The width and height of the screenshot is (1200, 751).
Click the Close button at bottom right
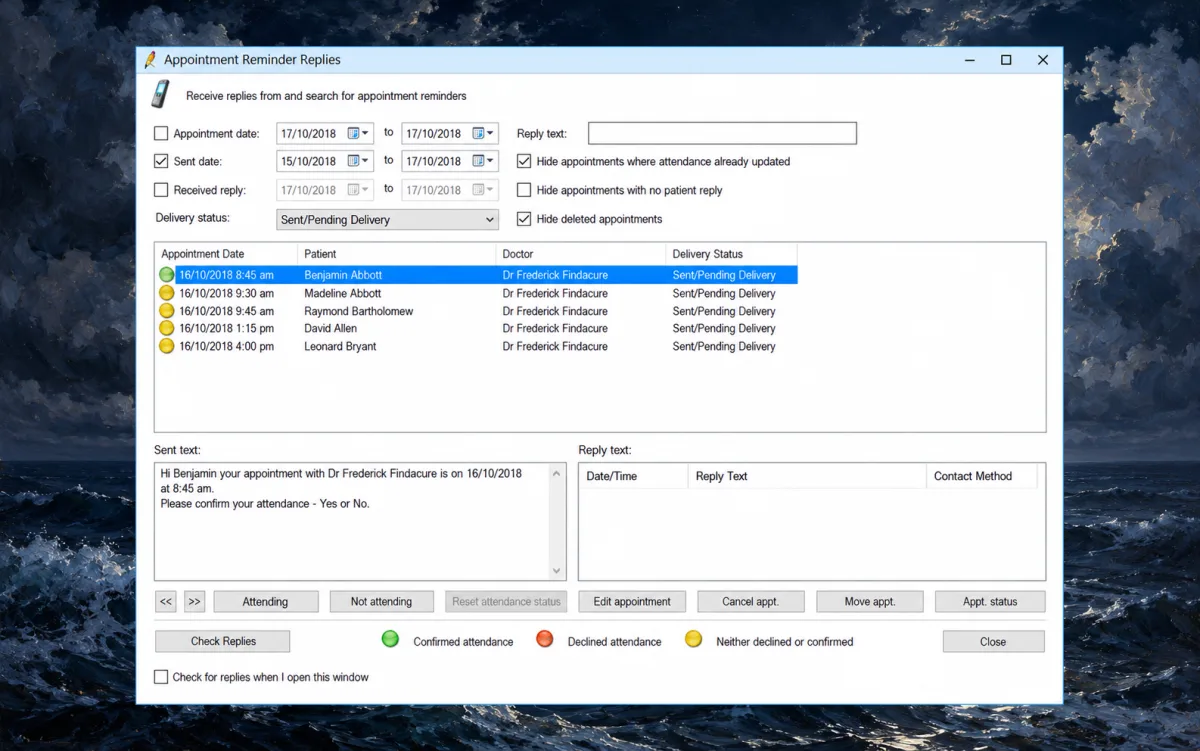(x=993, y=642)
